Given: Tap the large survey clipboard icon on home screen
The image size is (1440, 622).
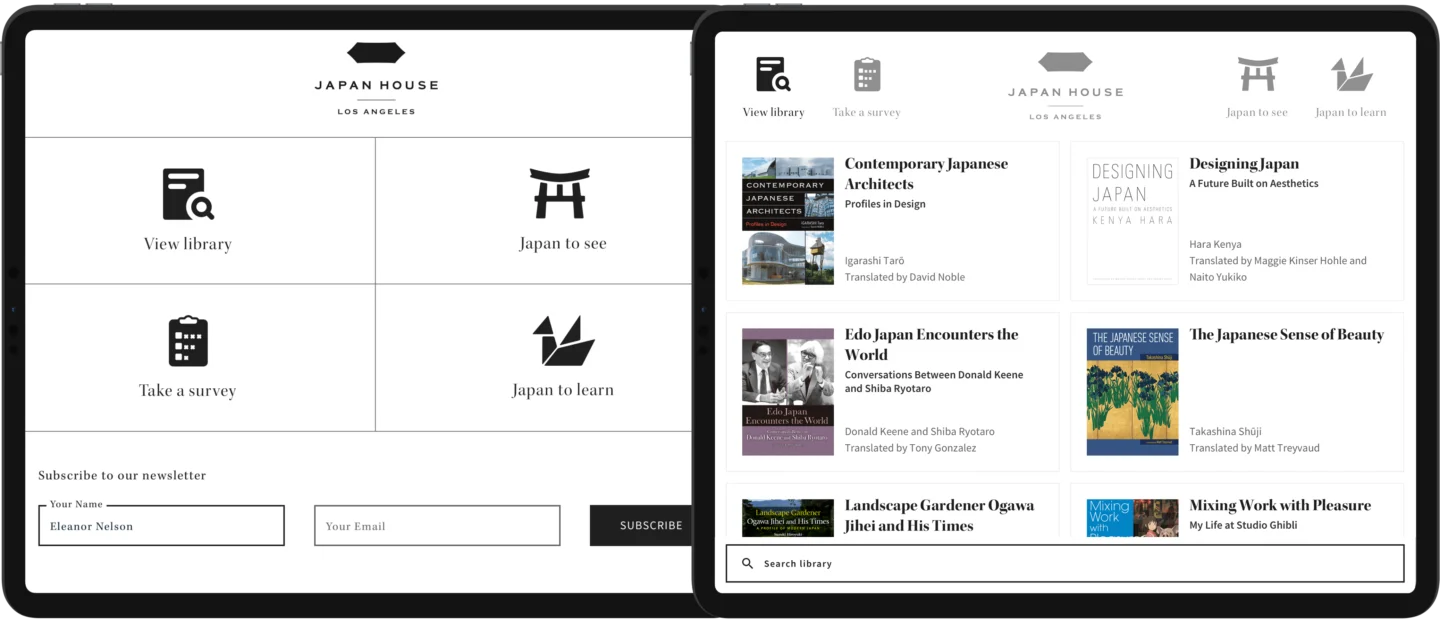Looking at the screenshot, I should coord(188,341).
